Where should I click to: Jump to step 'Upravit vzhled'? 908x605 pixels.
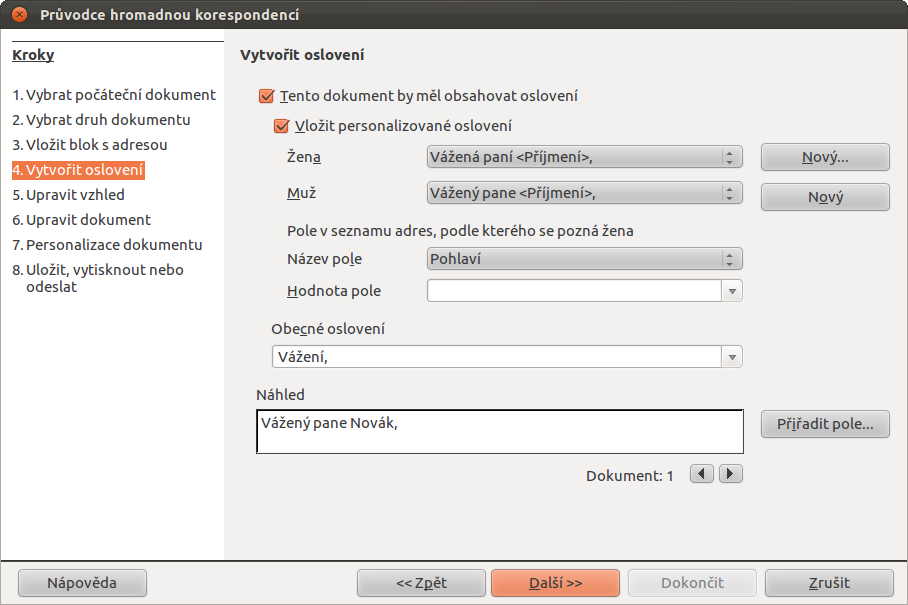(x=68, y=195)
